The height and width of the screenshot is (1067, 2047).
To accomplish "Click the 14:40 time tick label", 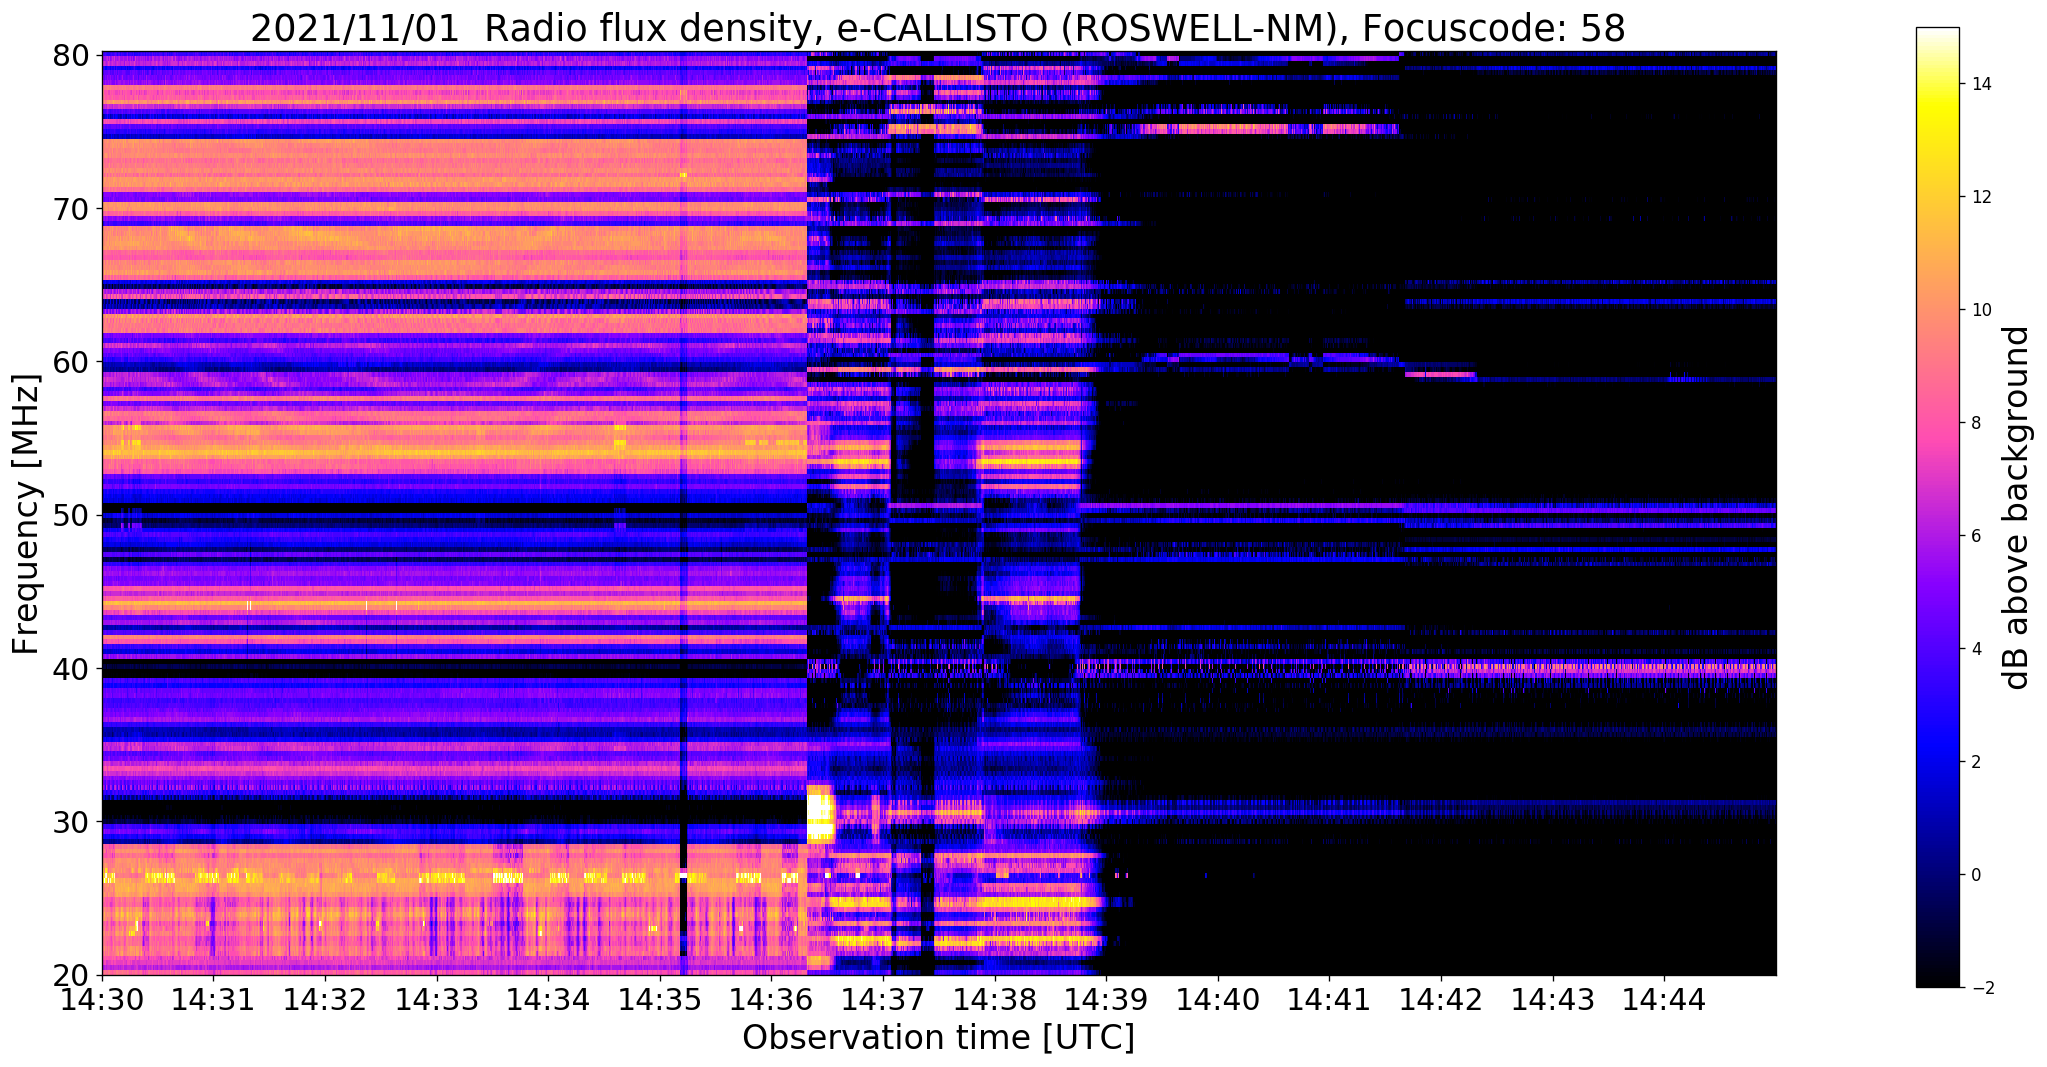I will click(x=1218, y=999).
